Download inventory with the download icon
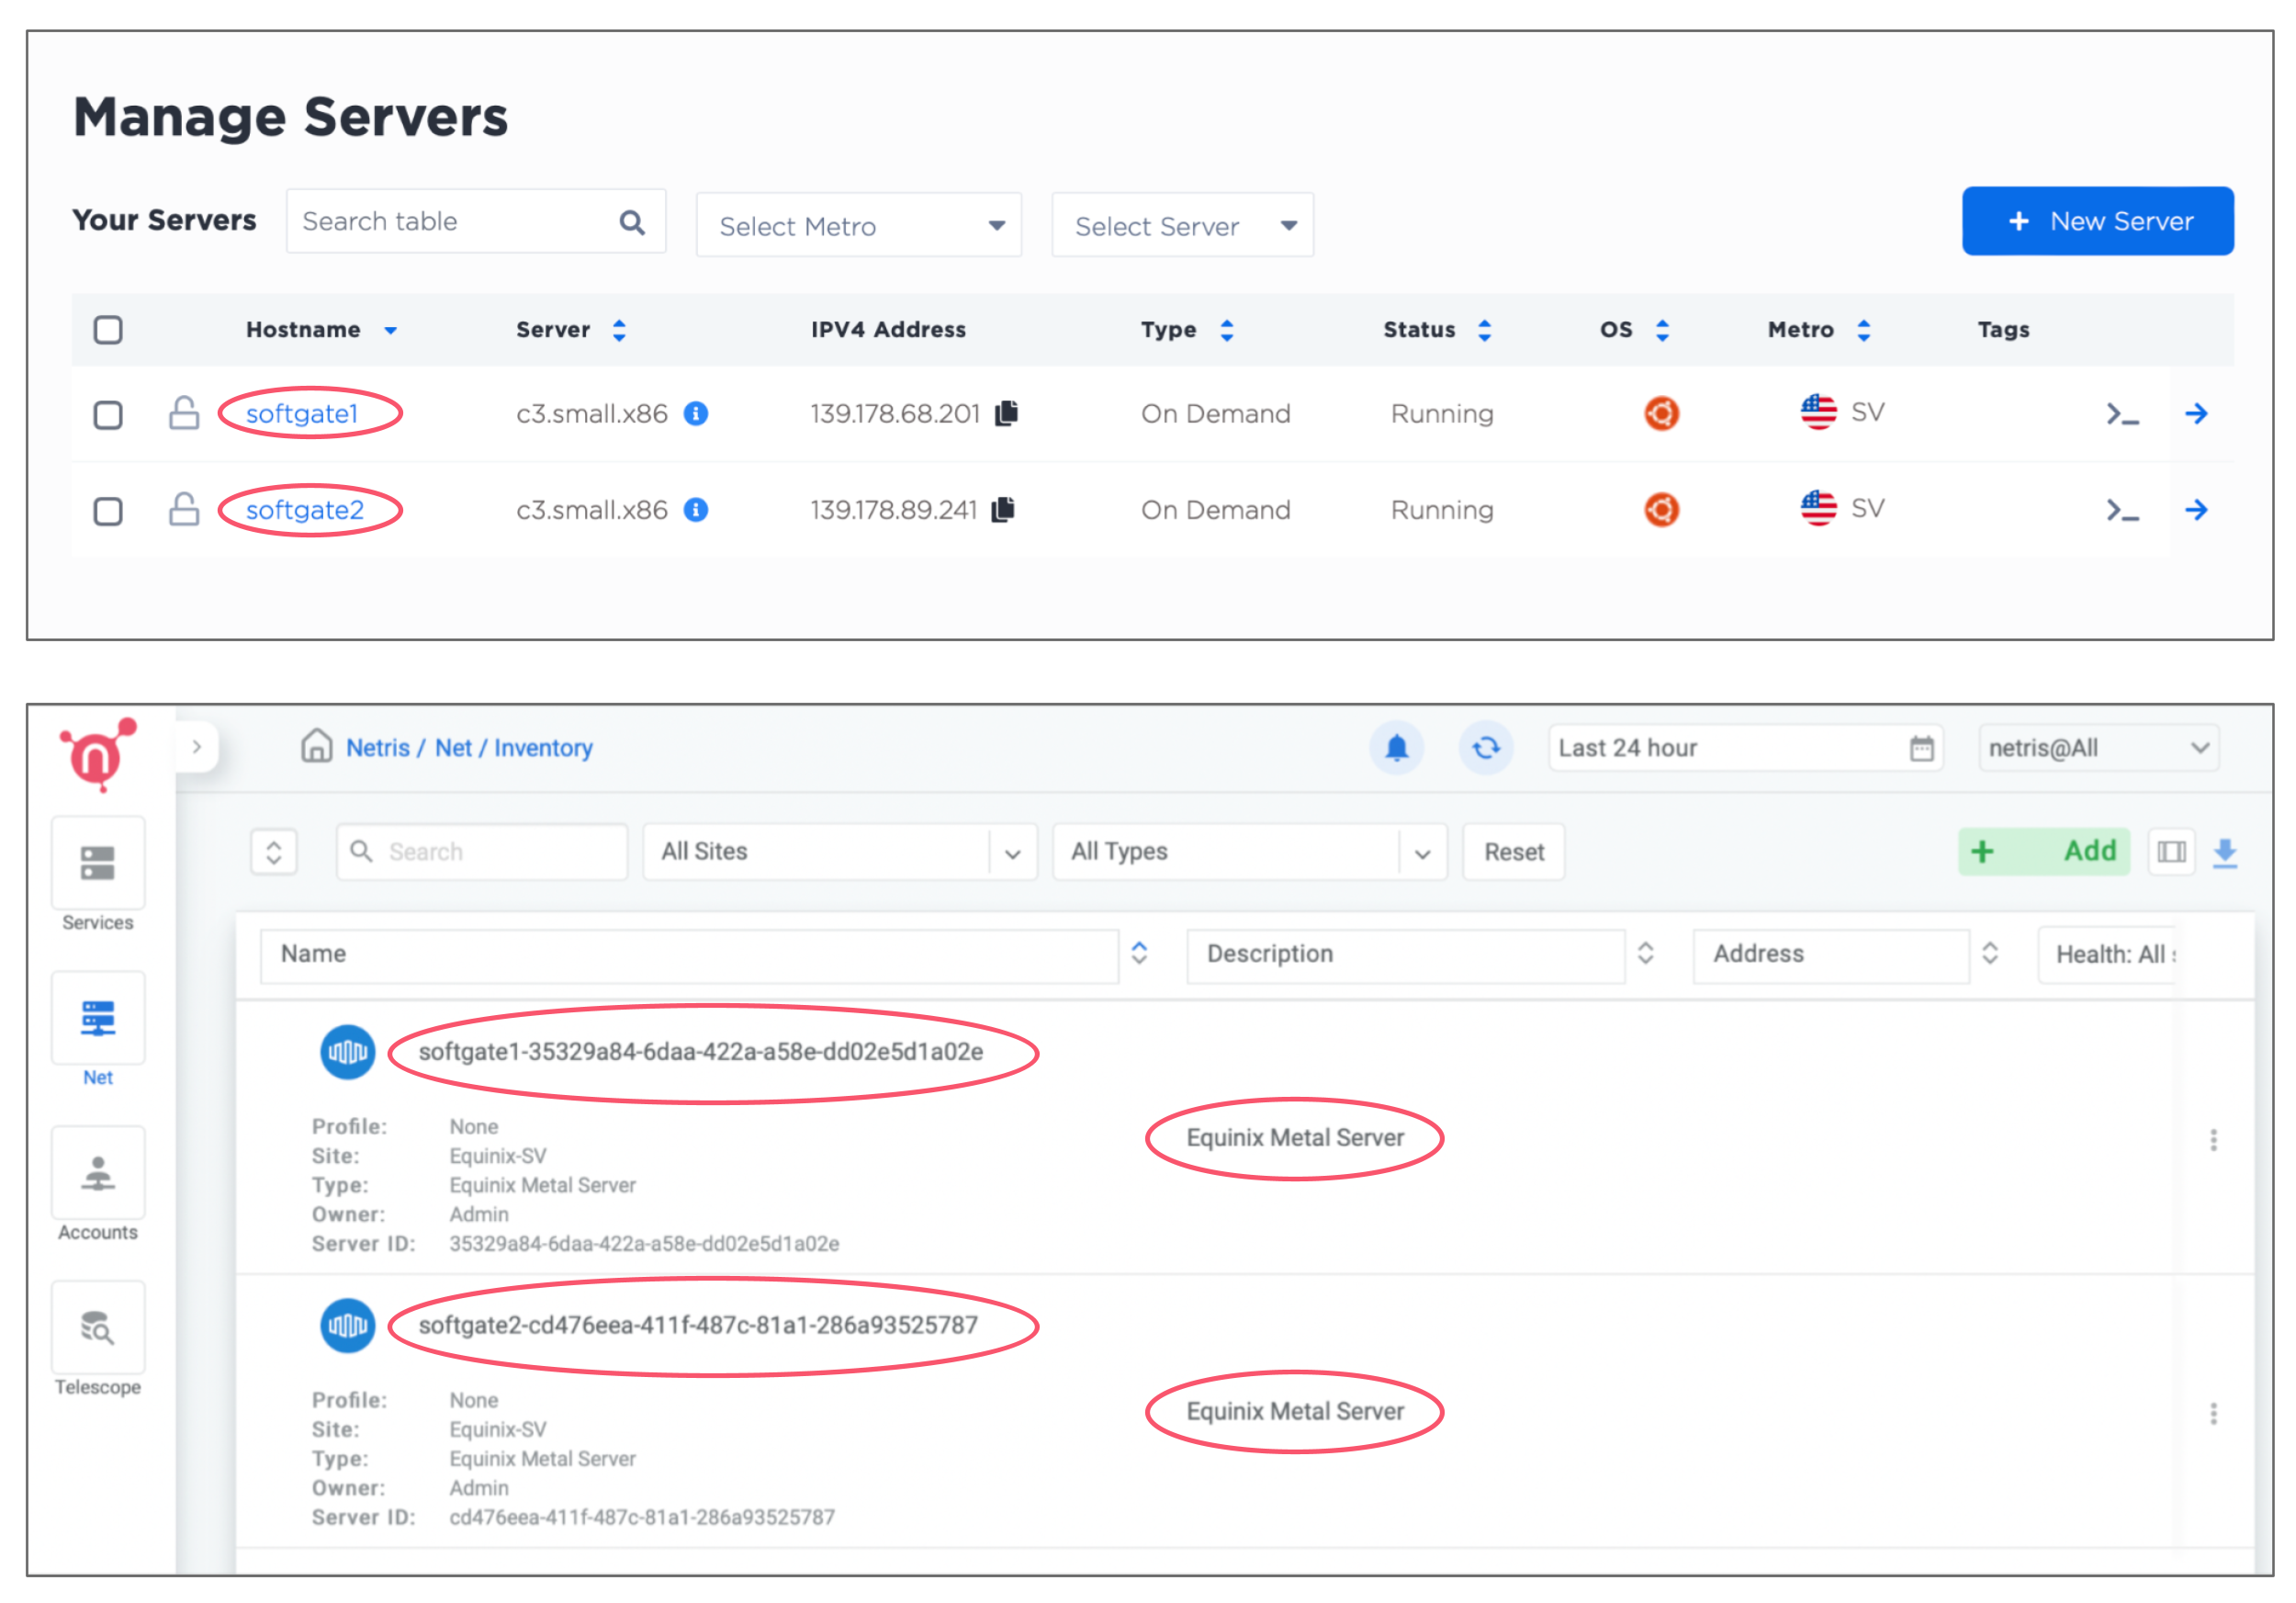Screen dimensions: 2296x1603 click(2225, 852)
